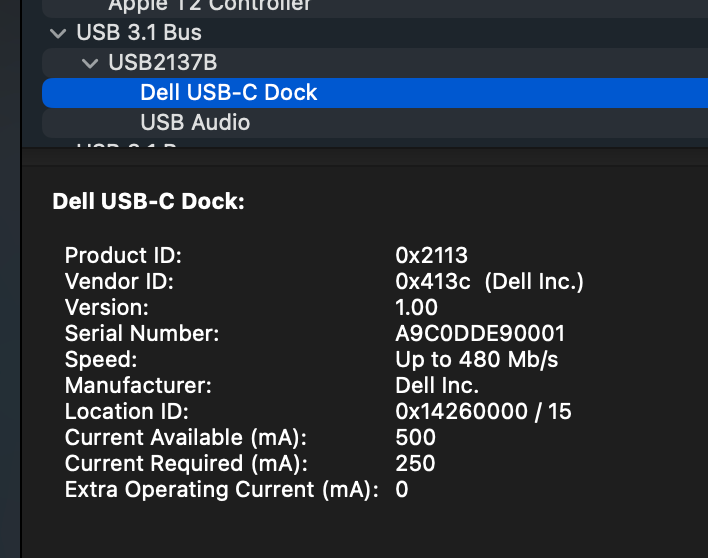Click the Product ID value 0x2113
This screenshot has width=708, height=558.
(x=432, y=256)
